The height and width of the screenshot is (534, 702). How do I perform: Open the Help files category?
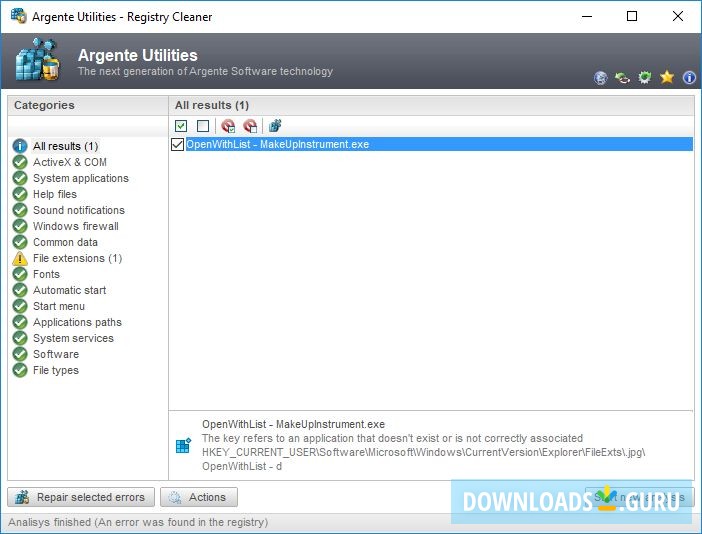pyautogui.click(x=55, y=194)
